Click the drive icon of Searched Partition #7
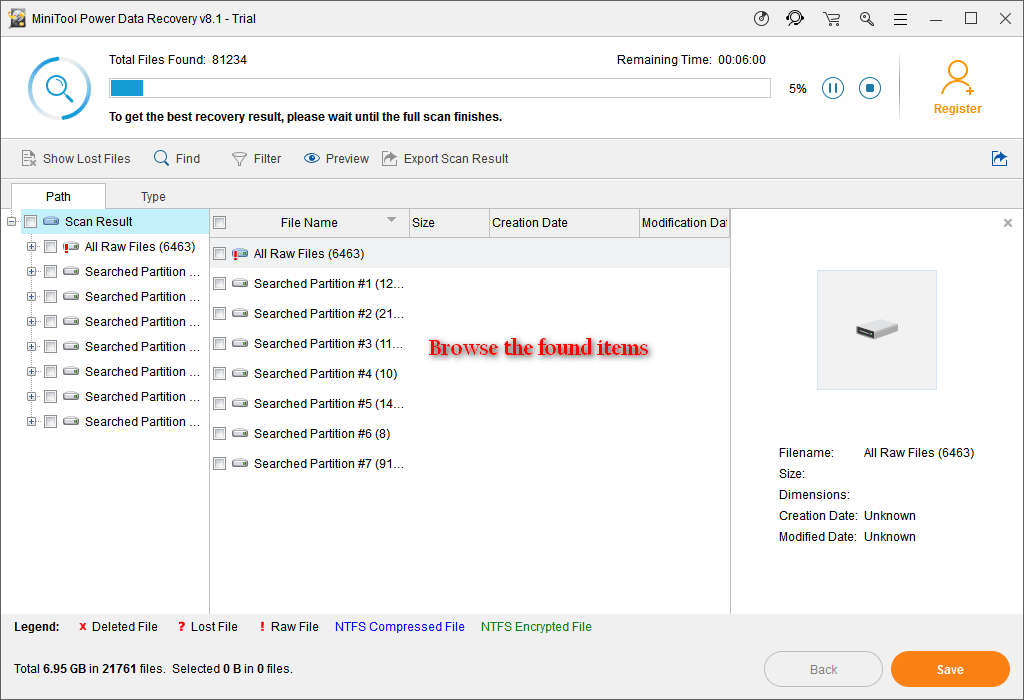1024x700 pixels. click(x=240, y=464)
